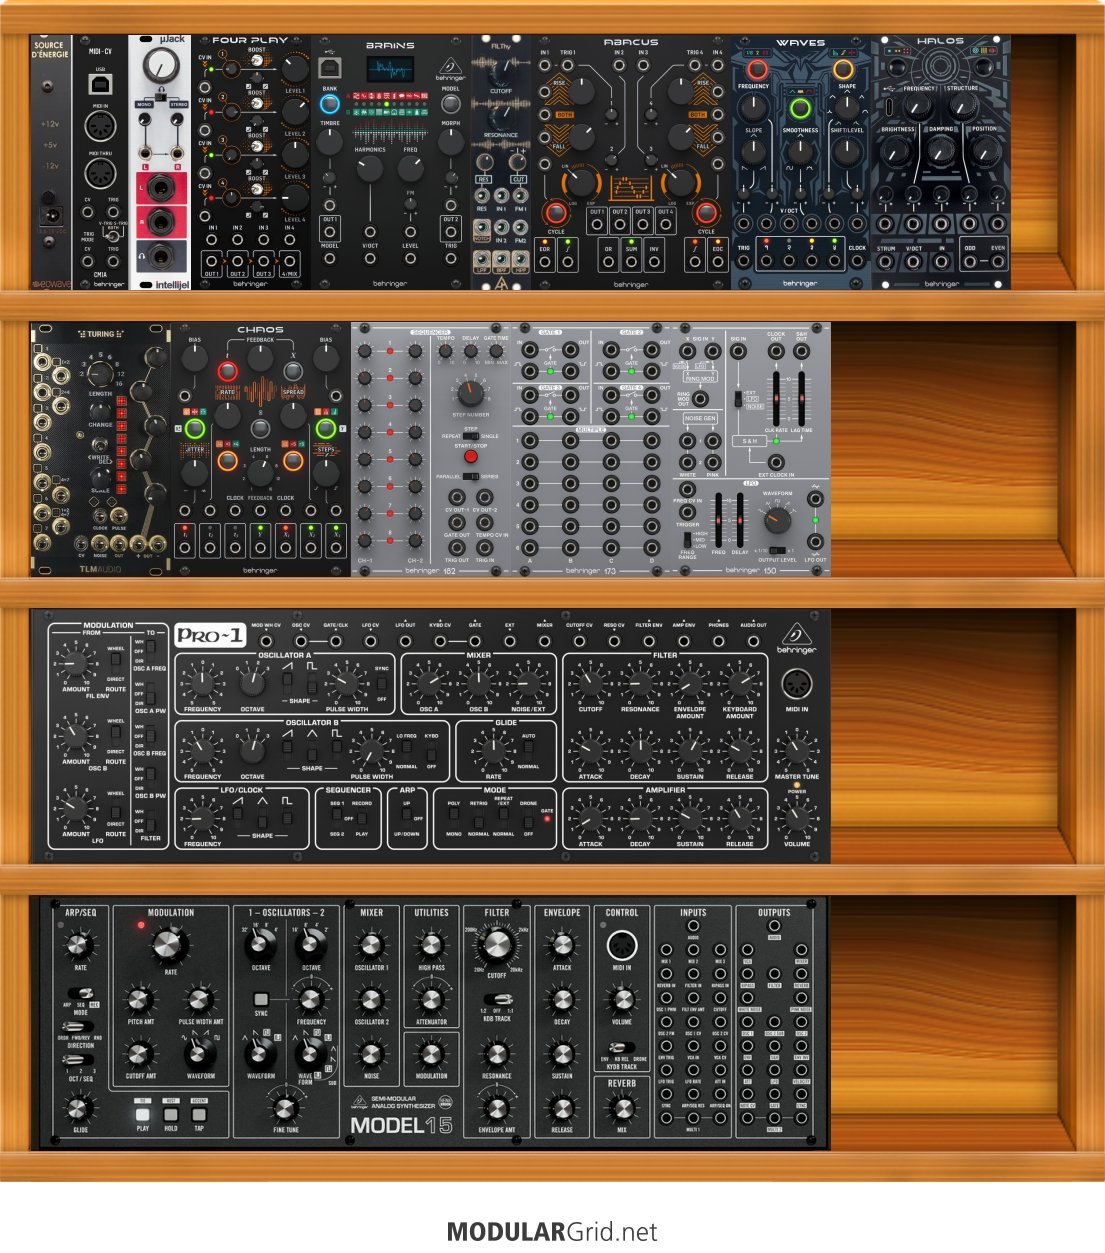Click the LAG TIME slider on module 150
Screen dimensions: 1105x1253
point(801,400)
